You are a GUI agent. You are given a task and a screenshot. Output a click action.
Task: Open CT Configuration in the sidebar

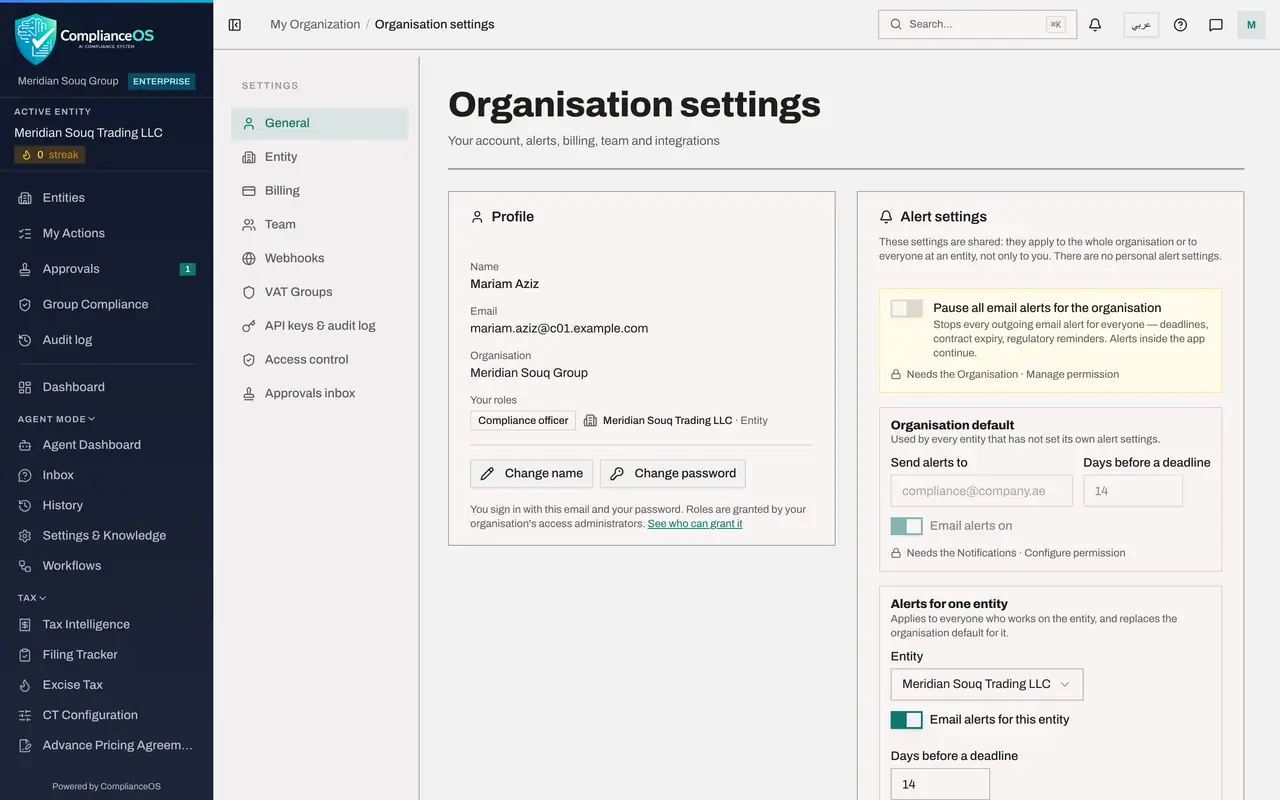(x=106, y=715)
